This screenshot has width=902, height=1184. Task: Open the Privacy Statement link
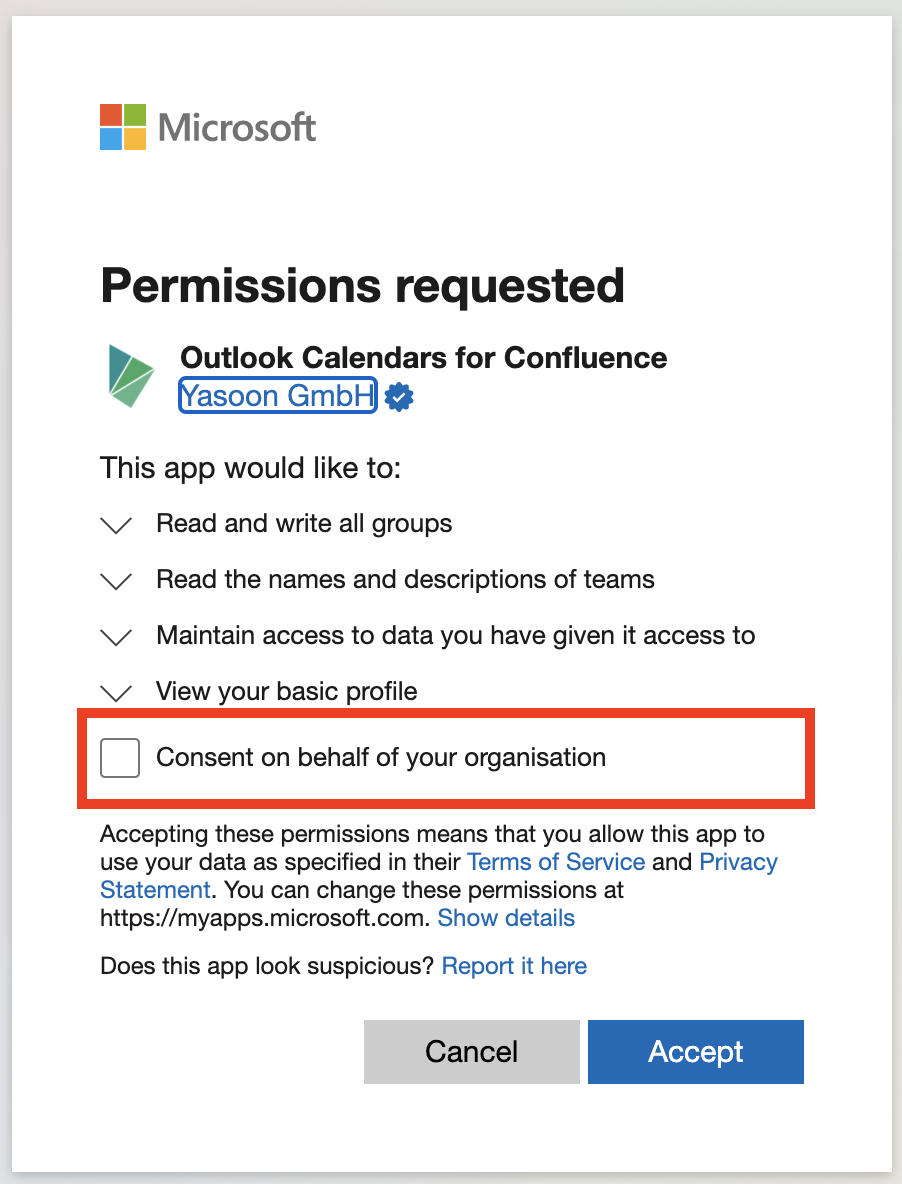738,862
